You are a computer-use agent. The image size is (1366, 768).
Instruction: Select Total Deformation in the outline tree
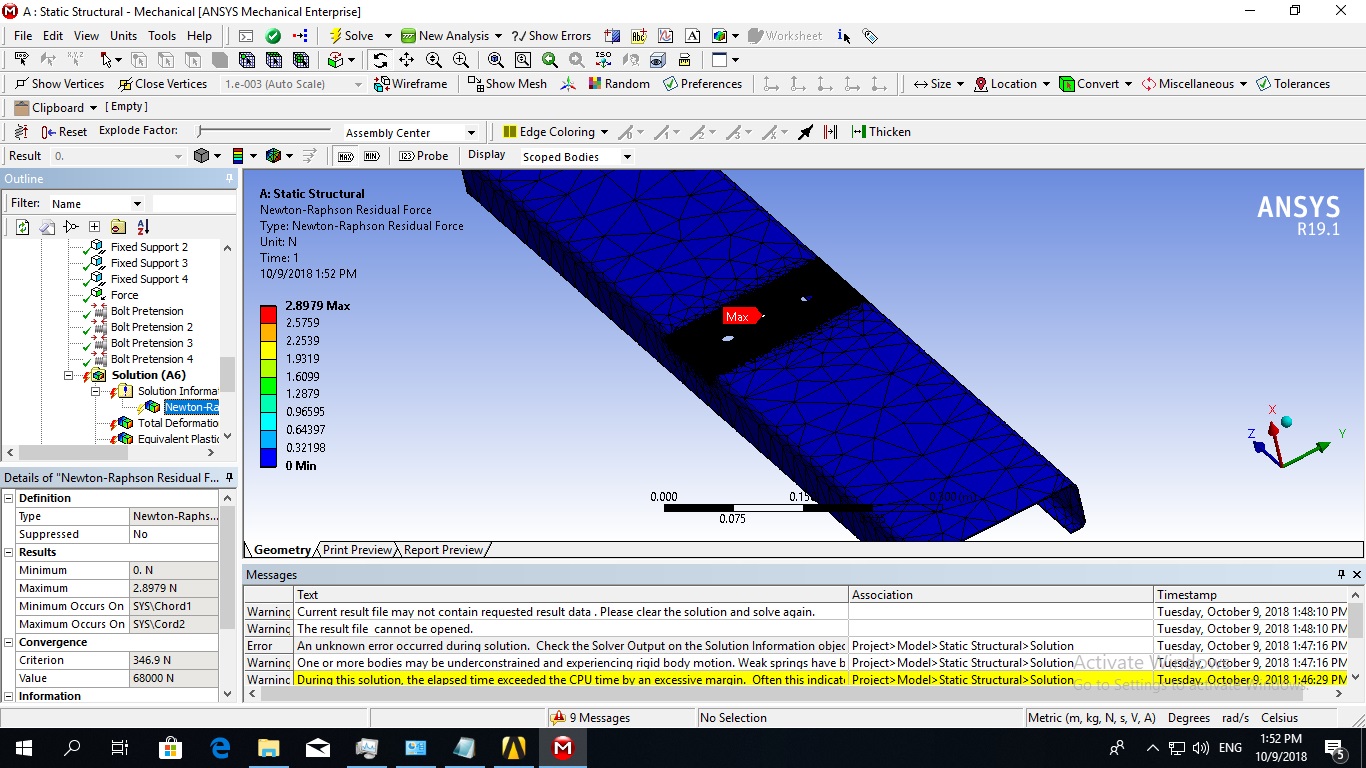point(177,423)
